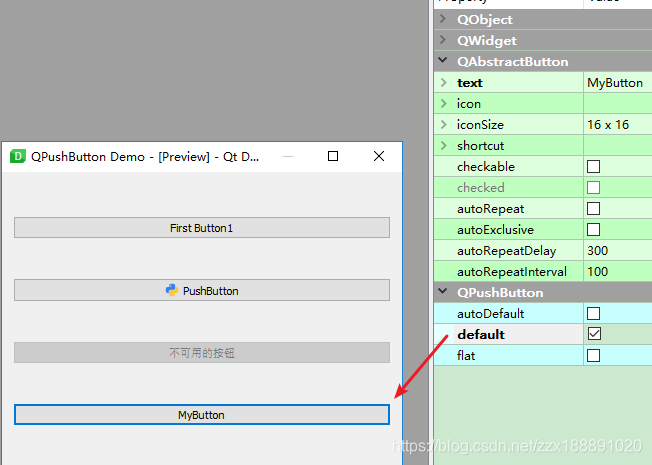Viewport: 652px width, 465px height.
Task: Select the autoDefault property name
Action: [491, 314]
